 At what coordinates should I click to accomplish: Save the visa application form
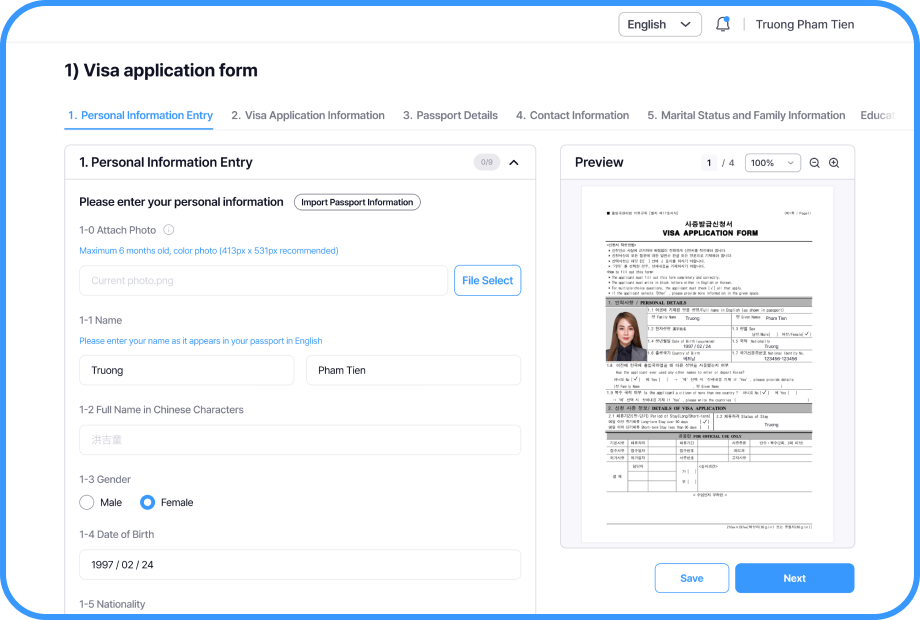(691, 578)
